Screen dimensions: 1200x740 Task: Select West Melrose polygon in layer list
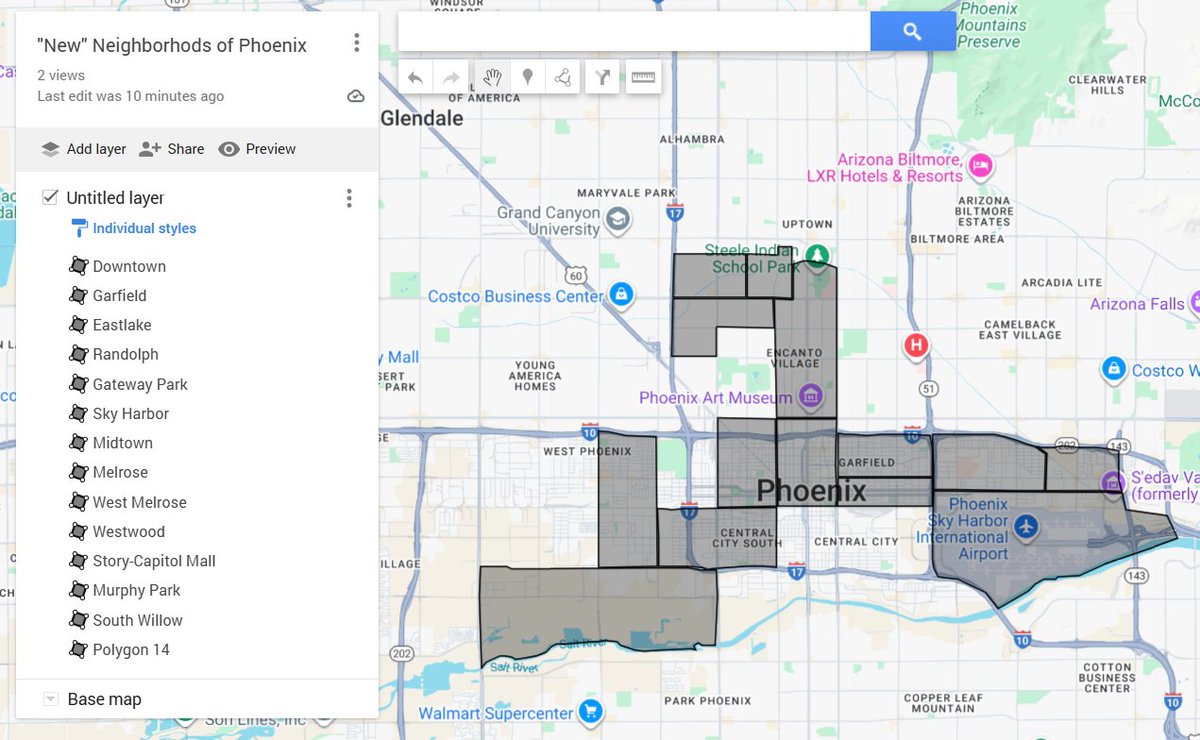(x=139, y=502)
